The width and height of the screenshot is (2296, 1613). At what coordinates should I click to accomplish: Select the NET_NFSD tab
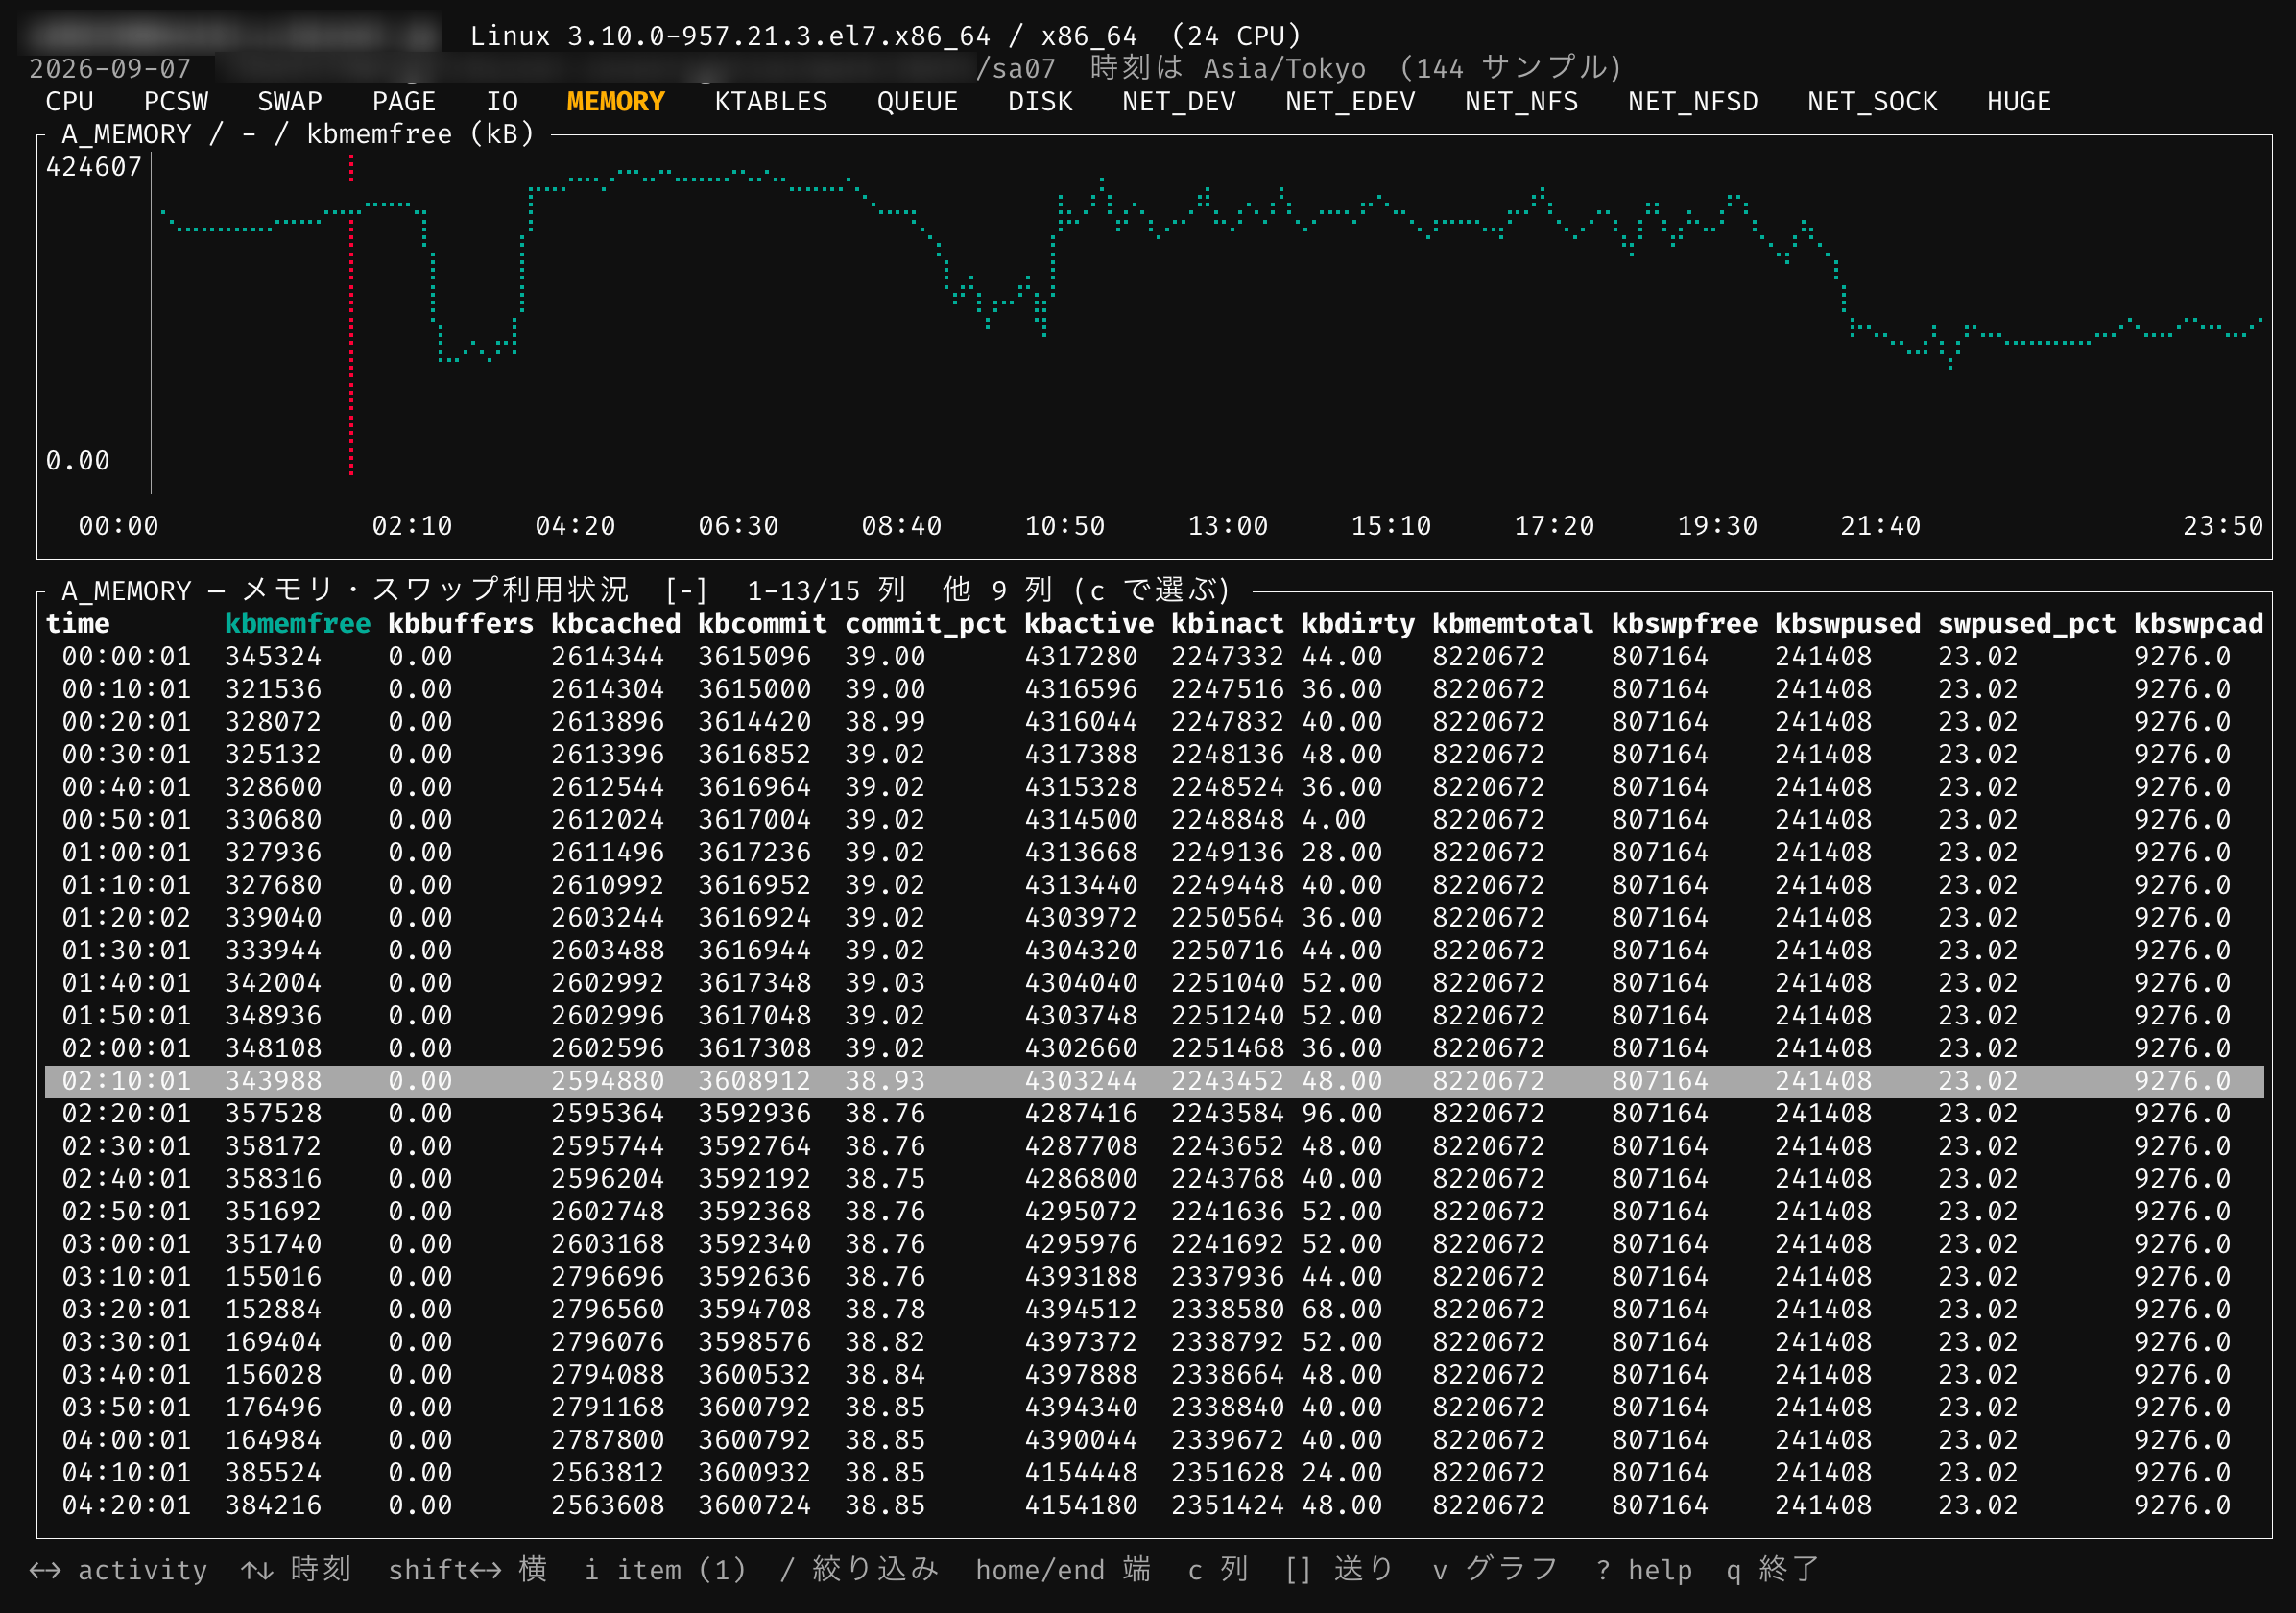pos(1692,101)
